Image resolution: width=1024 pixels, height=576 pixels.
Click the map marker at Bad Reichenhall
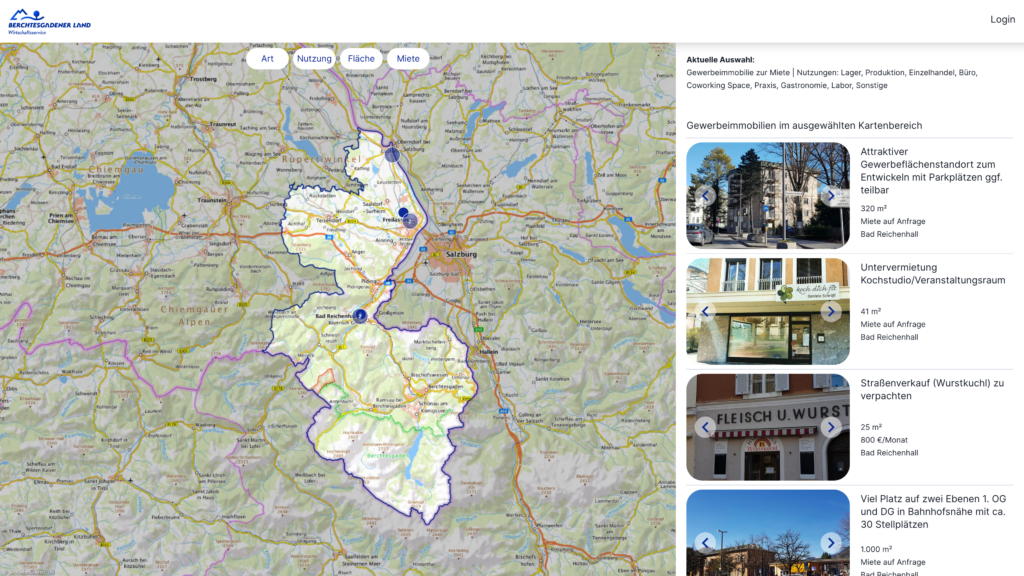point(360,315)
